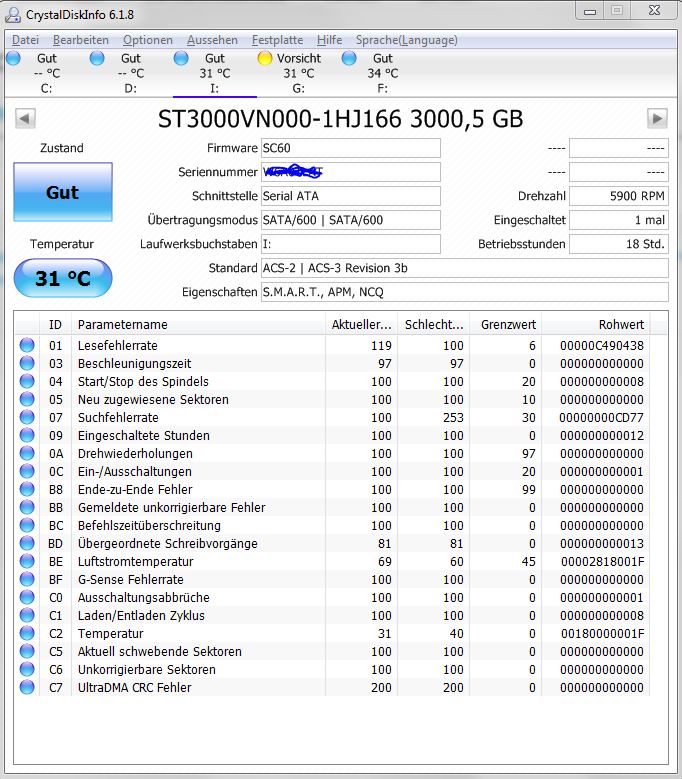The image size is (682, 779).
Task: Click the drive title ST3000VN000-1HJ166 3000,5 GB
Action: click(341, 119)
